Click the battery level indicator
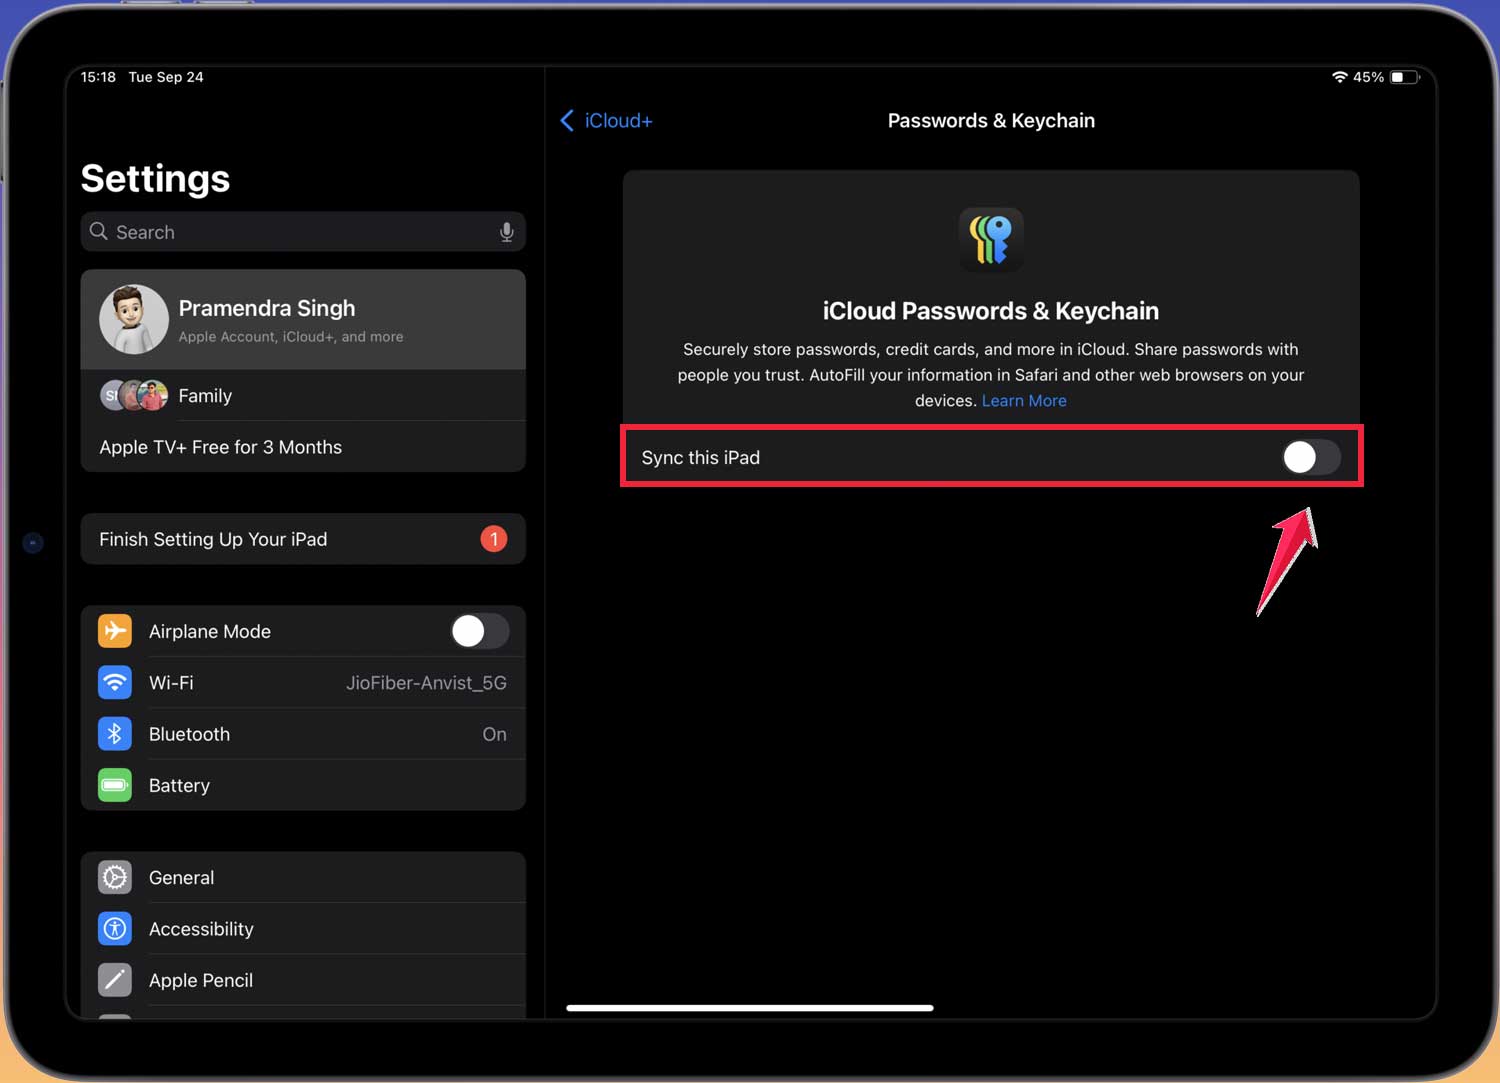The height and width of the screenshot is (1083, 1500). click(x=1404, y=76)
